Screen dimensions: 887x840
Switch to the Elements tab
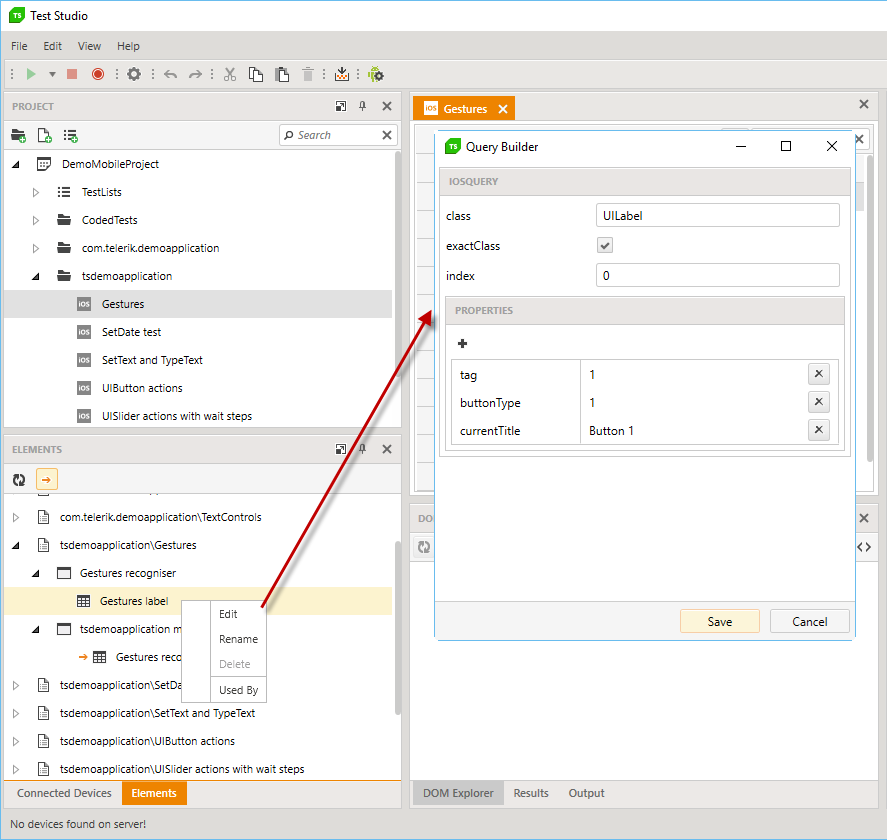pyautogui.click(x=154, y=793)
